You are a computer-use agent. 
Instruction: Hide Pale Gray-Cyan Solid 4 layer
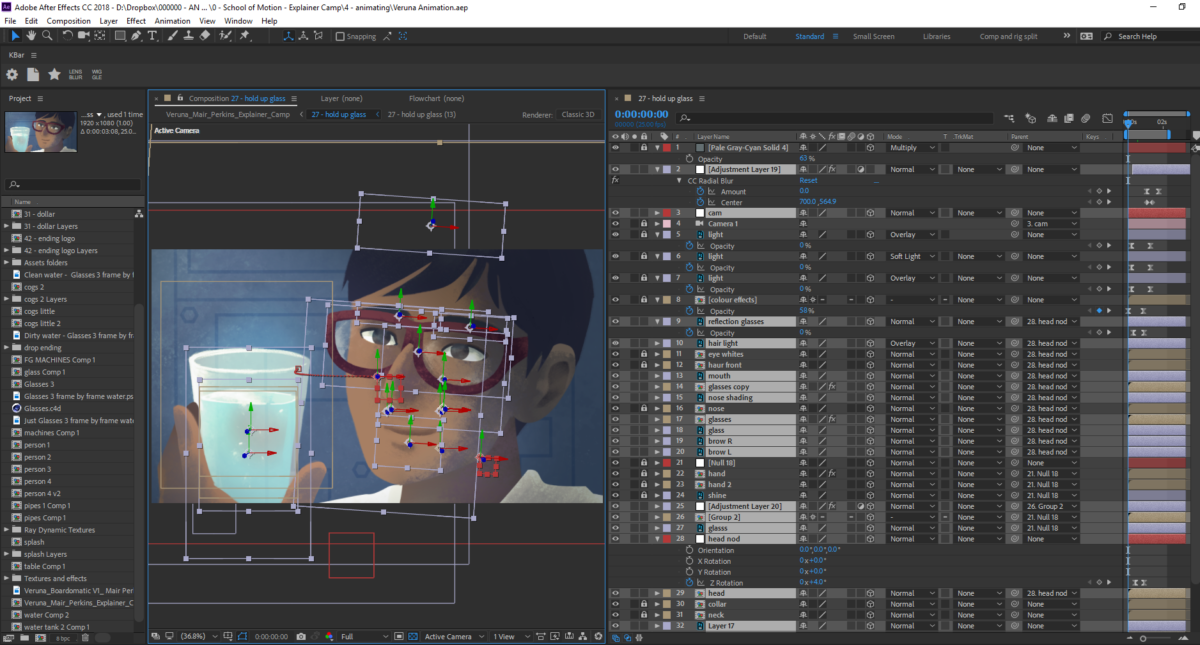tap(616, 147)
